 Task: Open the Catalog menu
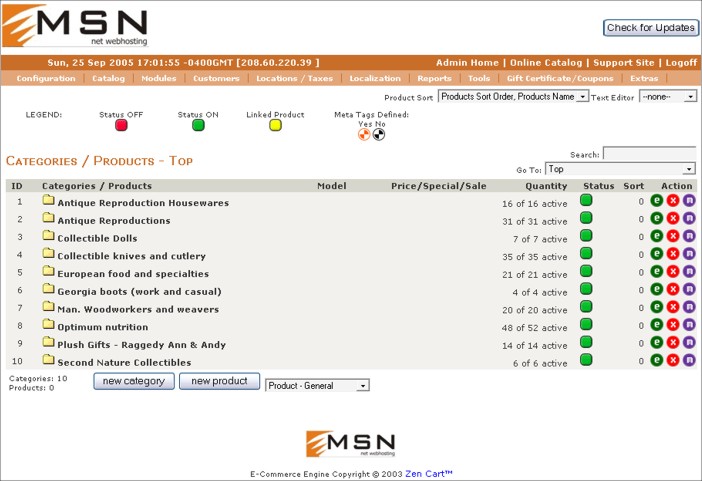point(108,78)
